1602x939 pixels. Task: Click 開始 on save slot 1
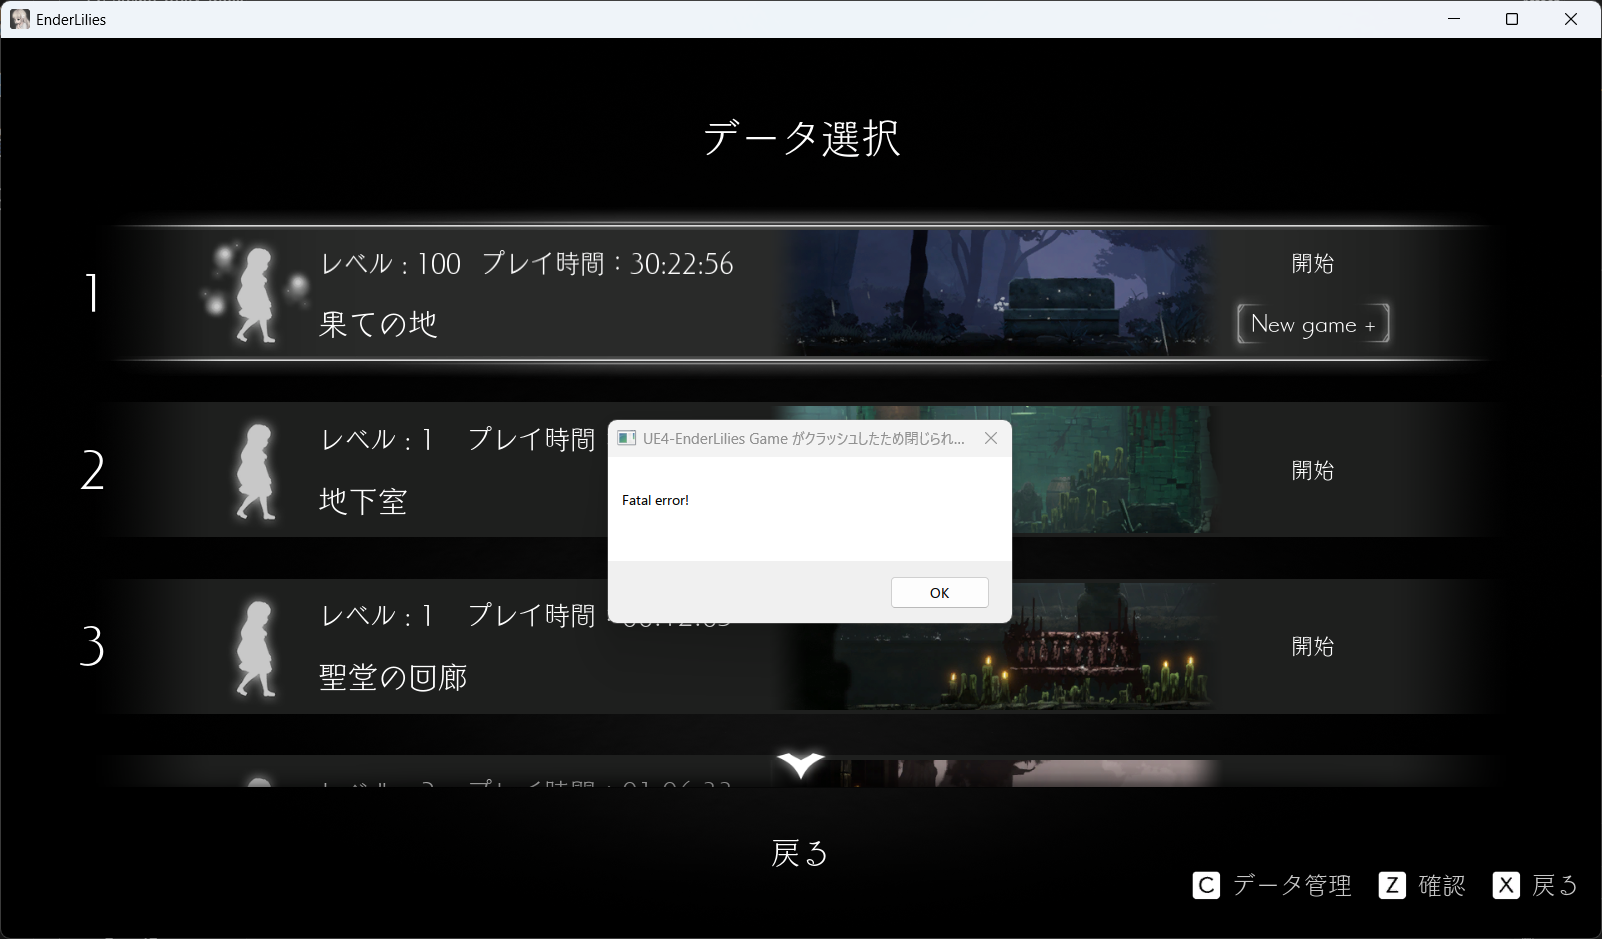pos(1312,264)
